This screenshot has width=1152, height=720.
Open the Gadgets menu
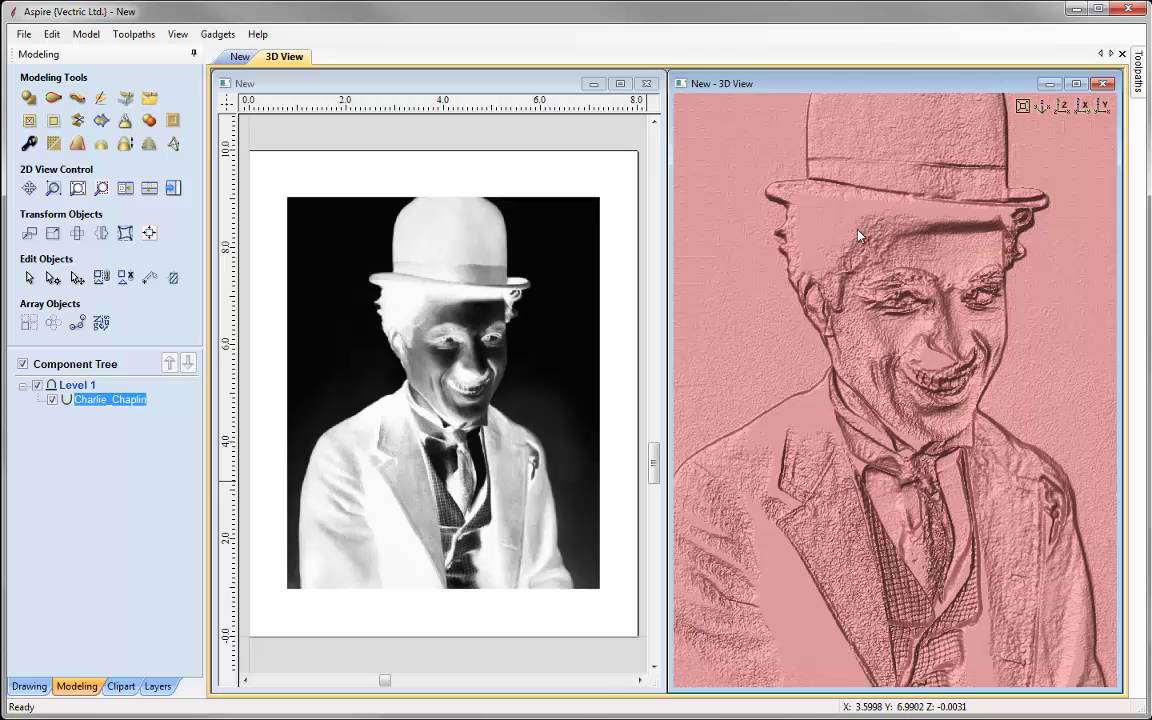coord(218,34)
